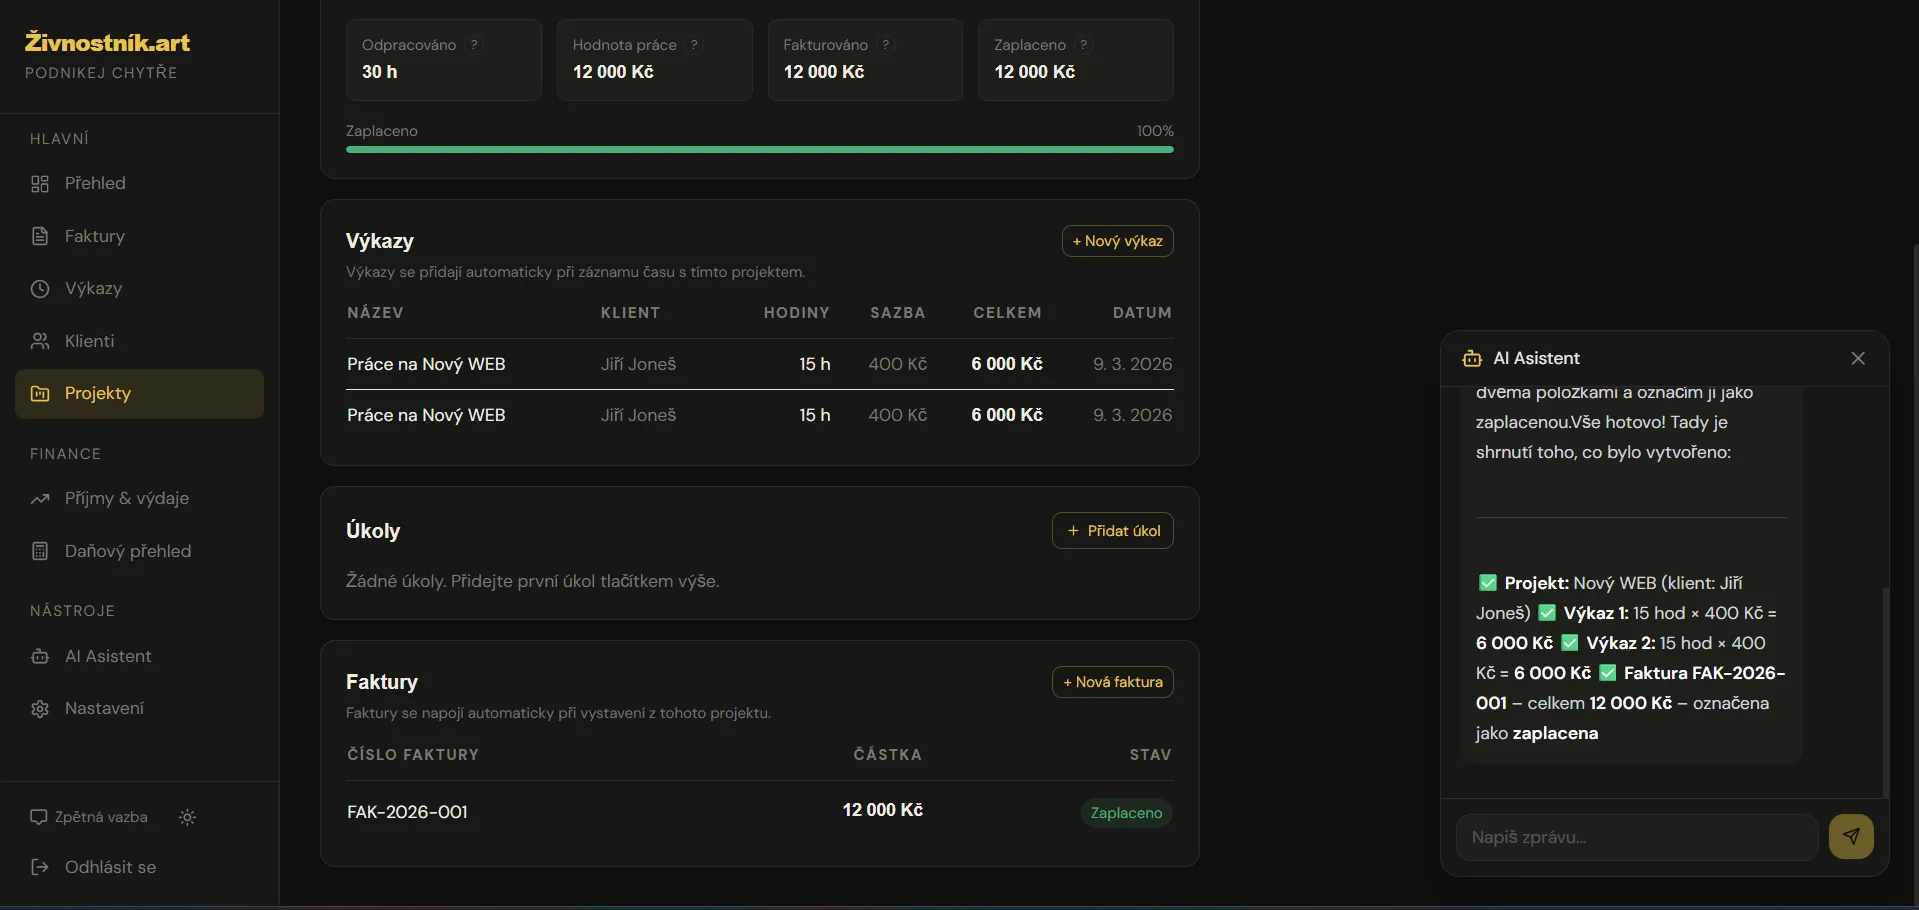1919x910 pixels.
Task: Show help tooltip next to Fakturováno
Action: 886,45
